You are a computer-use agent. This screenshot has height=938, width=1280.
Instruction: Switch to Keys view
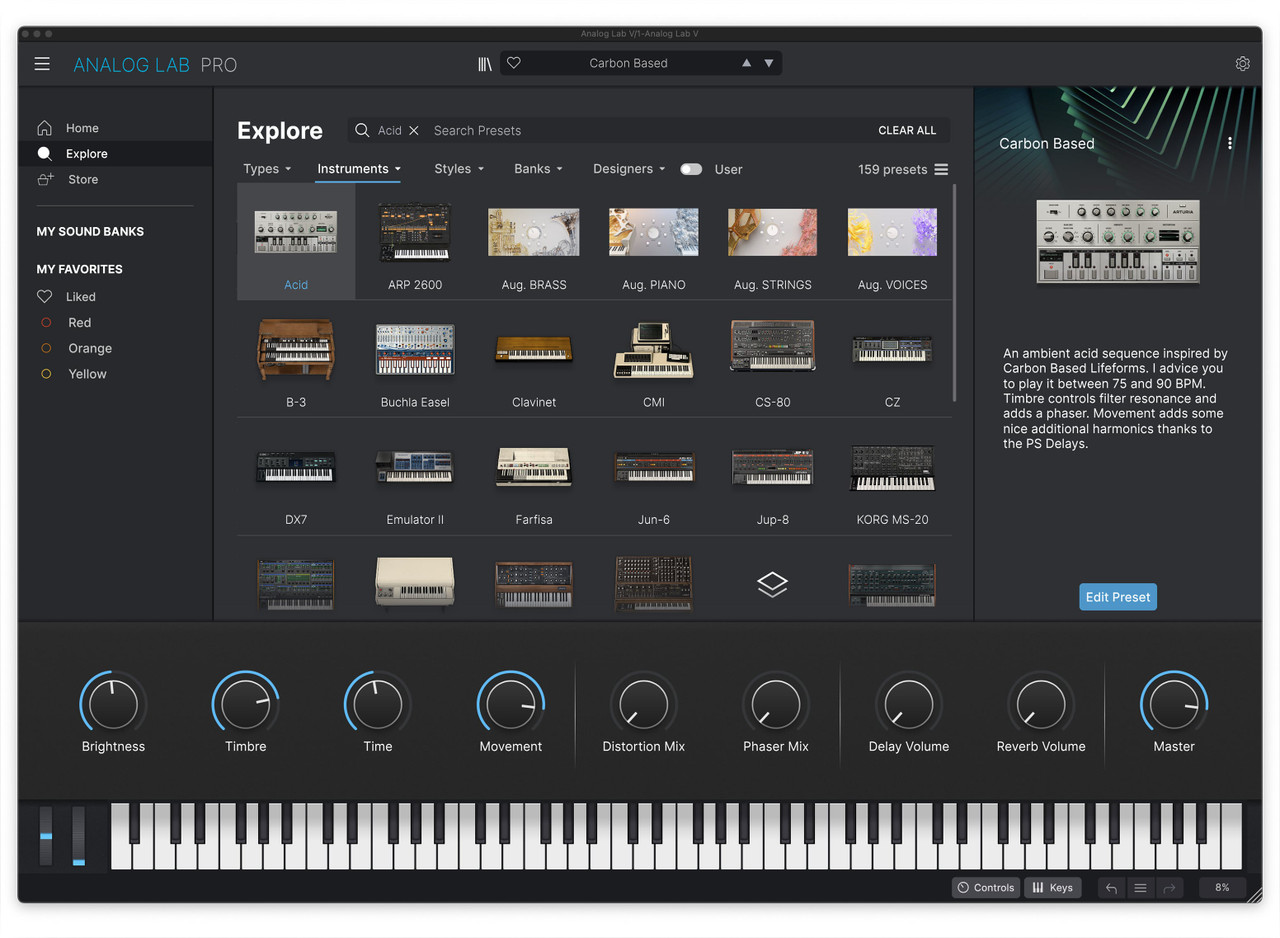click(x=1052, y=887)
